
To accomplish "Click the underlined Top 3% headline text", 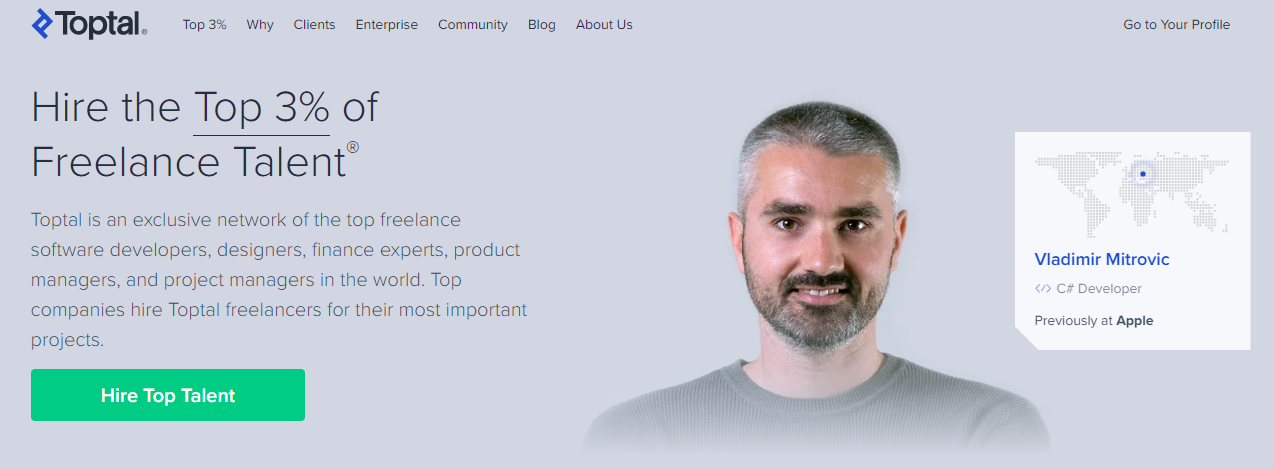I will pos(262,108).
